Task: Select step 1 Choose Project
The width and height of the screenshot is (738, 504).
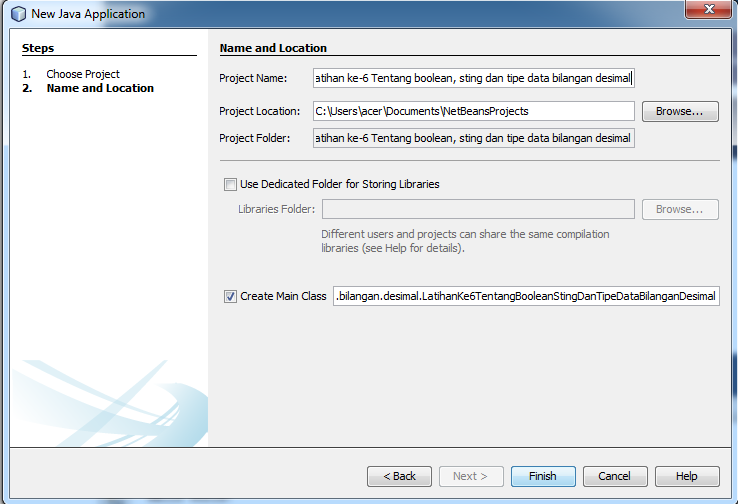Action: coord(83,74)
